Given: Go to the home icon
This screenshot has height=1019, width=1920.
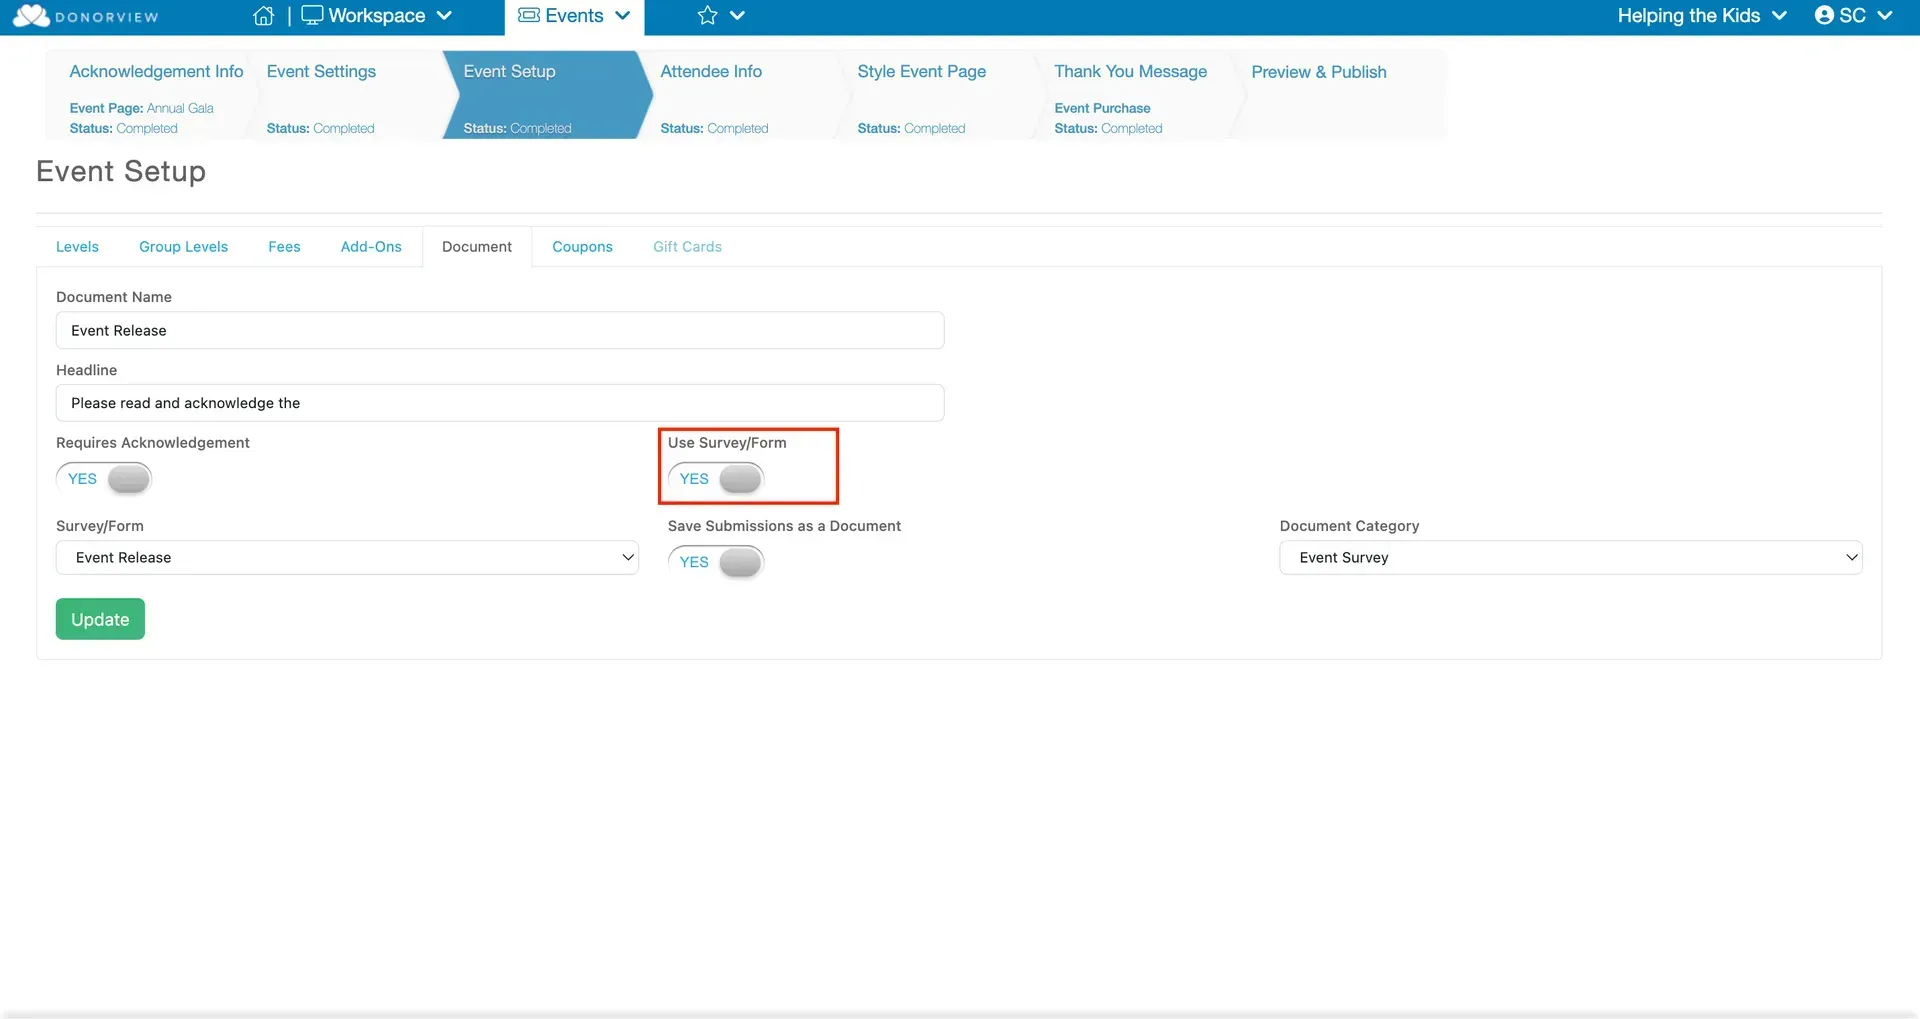Looking at the screenshot, I should [x=264, y=15].
